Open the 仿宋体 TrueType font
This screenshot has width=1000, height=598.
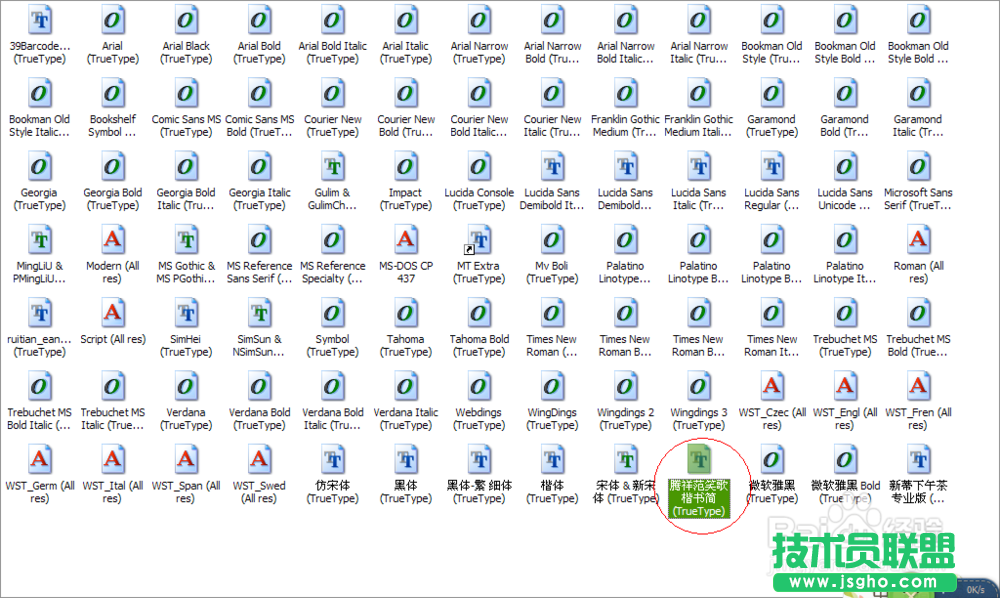[x=332, y=460]
